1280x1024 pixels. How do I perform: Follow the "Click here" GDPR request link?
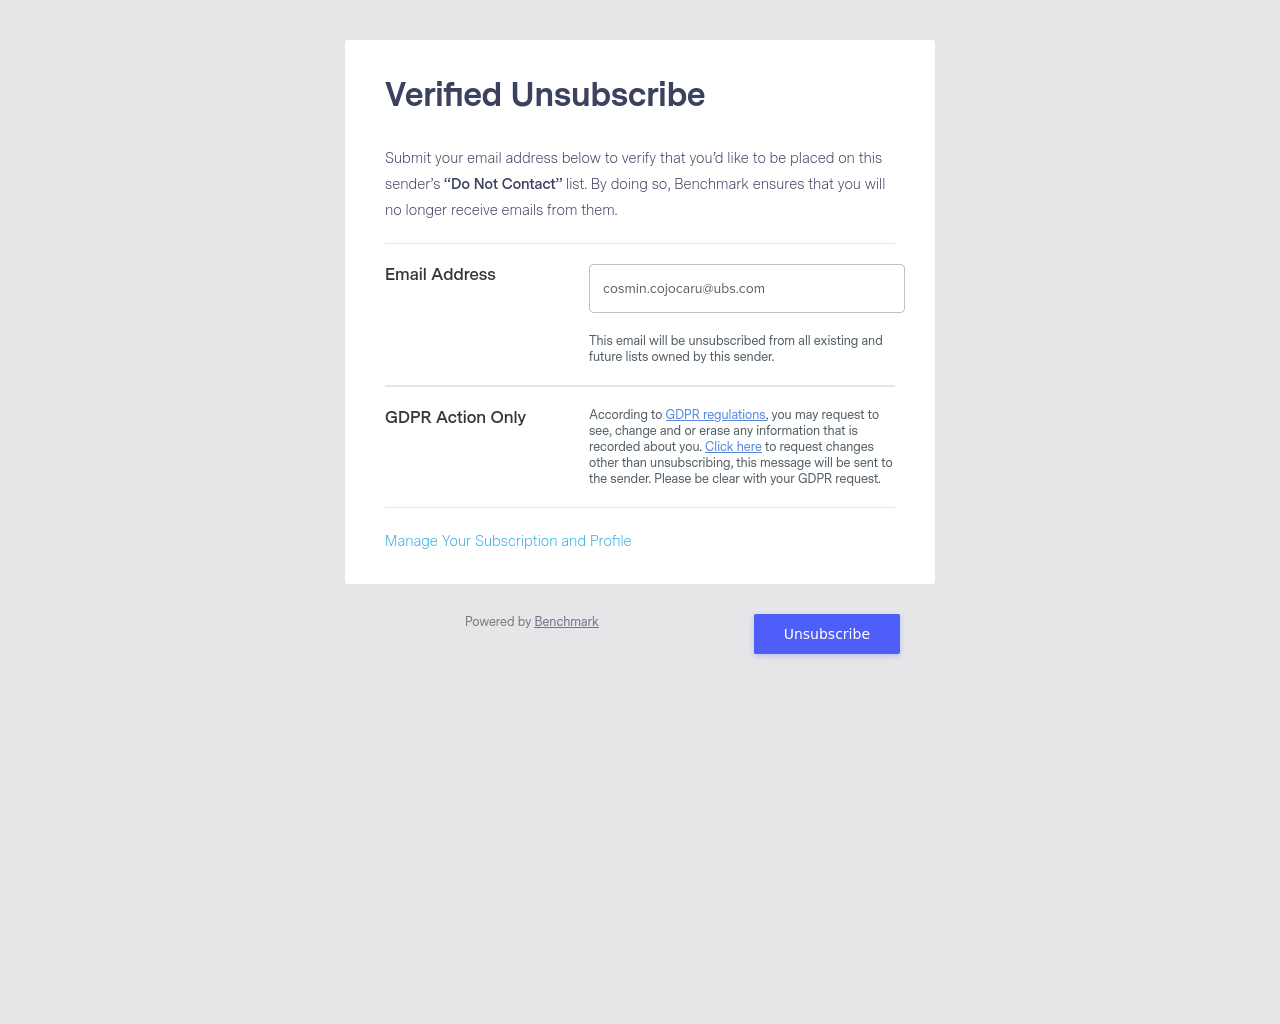click(x=733, y=447)
